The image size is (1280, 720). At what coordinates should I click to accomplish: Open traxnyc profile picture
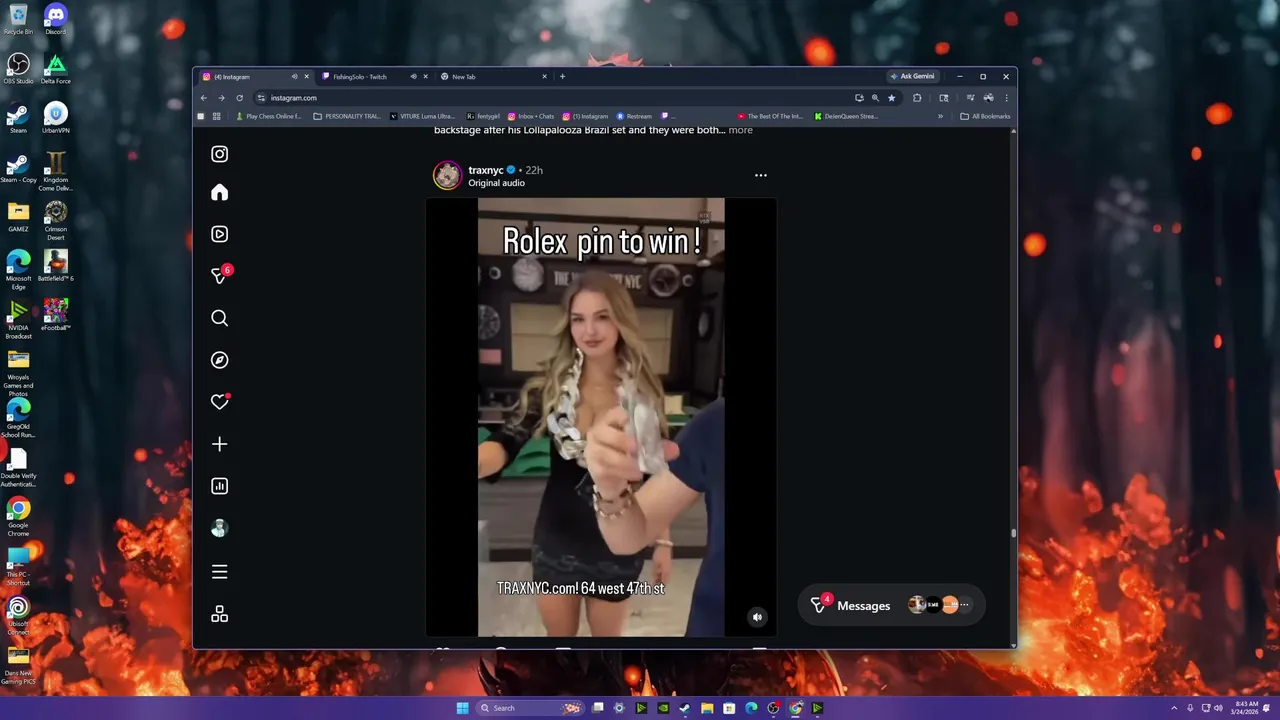pos(447,175)
